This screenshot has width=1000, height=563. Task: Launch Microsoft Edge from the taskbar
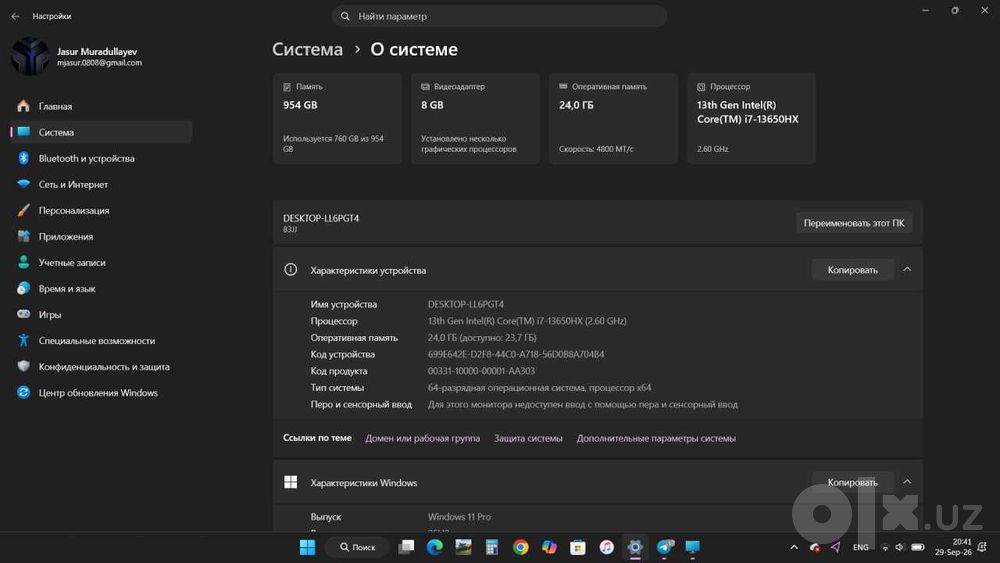click(x=435, y=547)
